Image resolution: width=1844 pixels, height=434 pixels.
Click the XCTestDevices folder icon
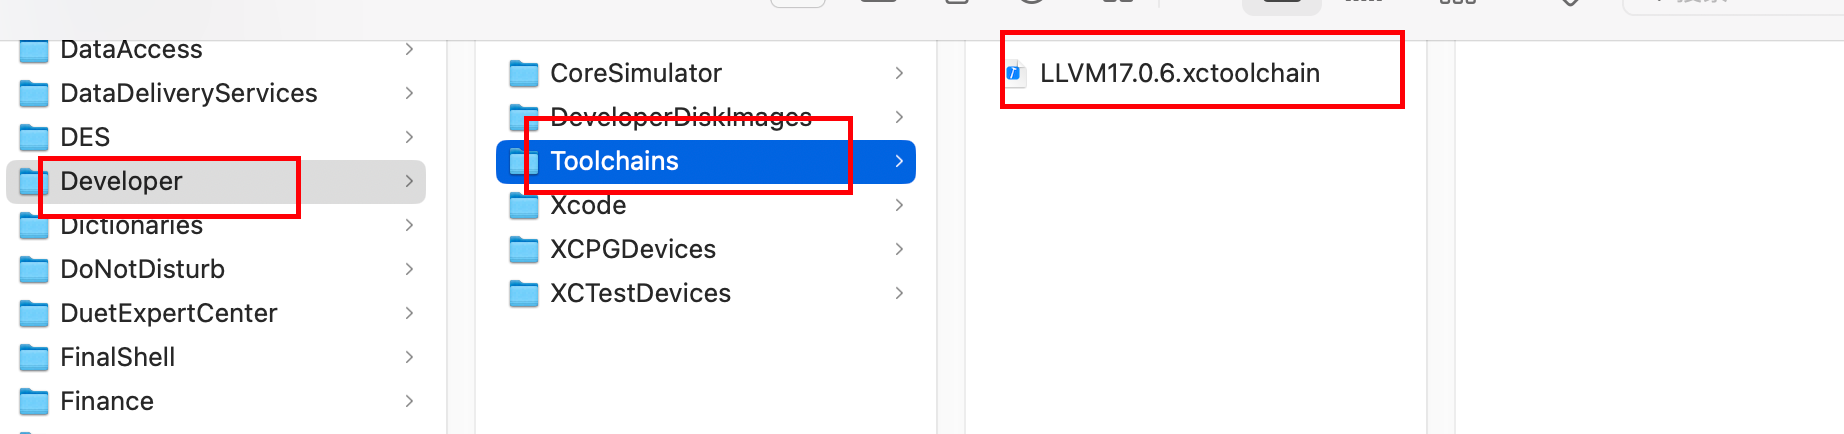click(x=524, y=293)
